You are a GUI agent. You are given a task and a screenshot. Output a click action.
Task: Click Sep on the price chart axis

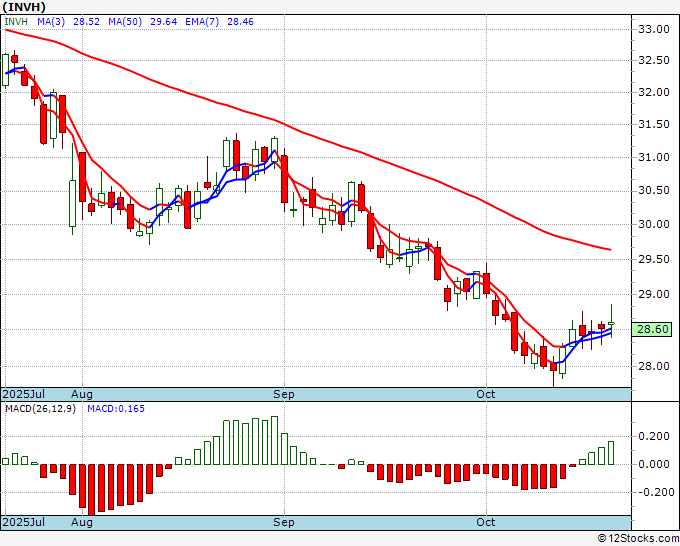pyautogui.click(x=284, y=394)
